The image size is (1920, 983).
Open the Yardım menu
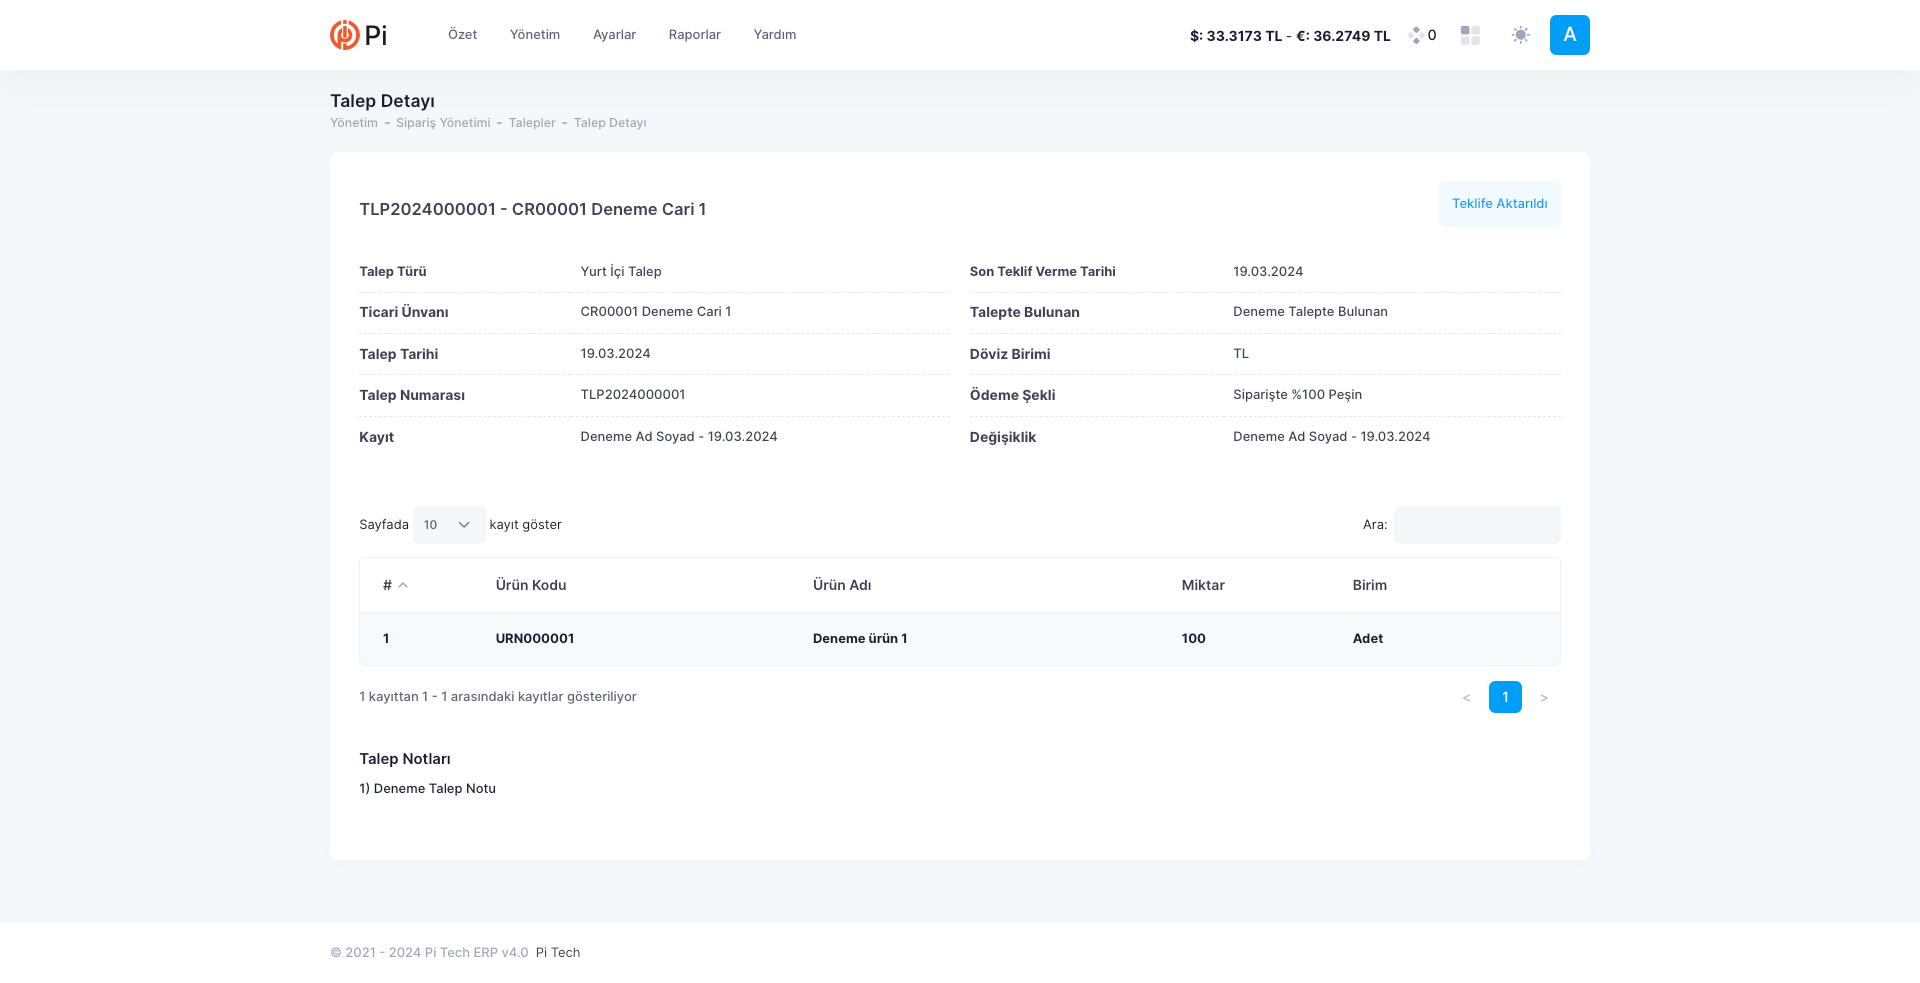pyautogui.click(x=775, y=35)
